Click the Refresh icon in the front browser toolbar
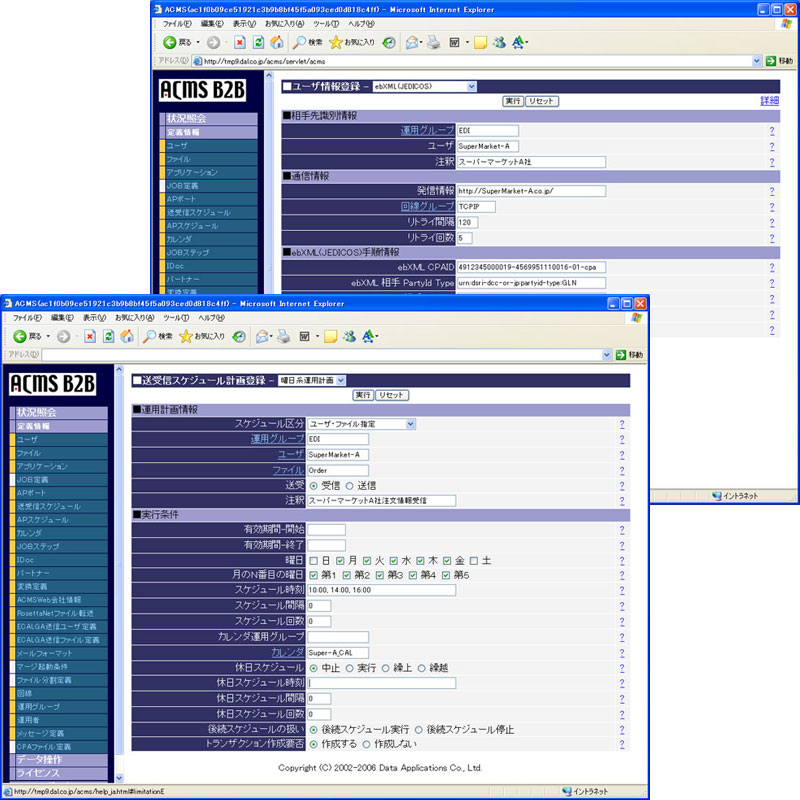Image resolution: width=800 pixels, height=800 pixels. [x=108, y=336]
